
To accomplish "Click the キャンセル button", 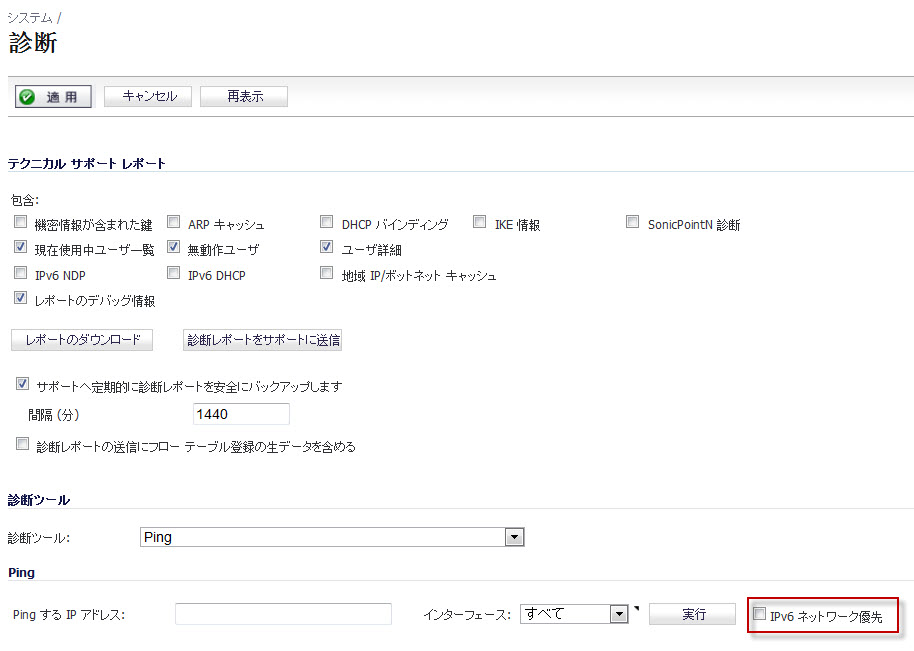I will point(148,96).
